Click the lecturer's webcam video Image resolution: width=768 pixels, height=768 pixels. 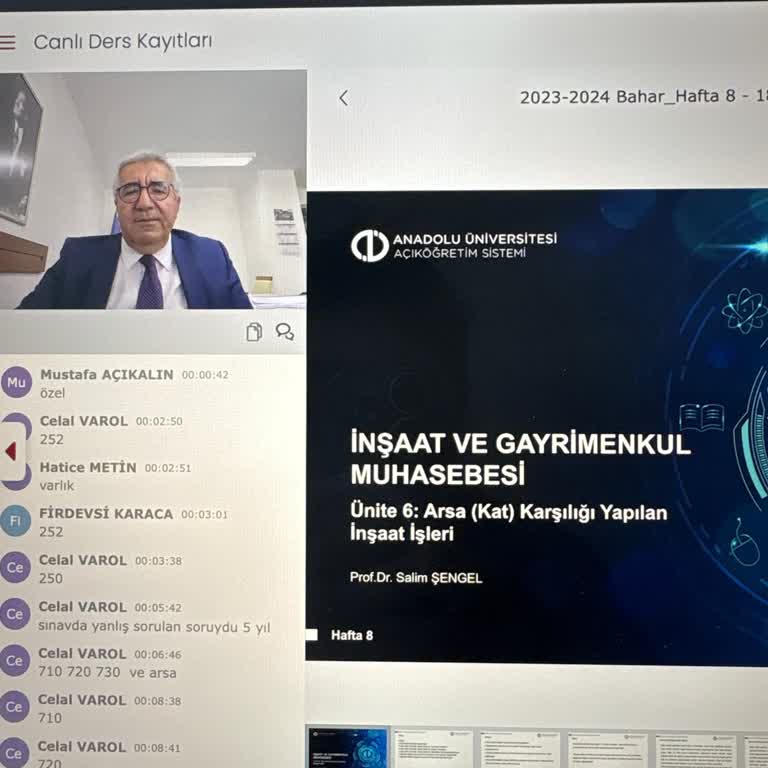[153, 190]
